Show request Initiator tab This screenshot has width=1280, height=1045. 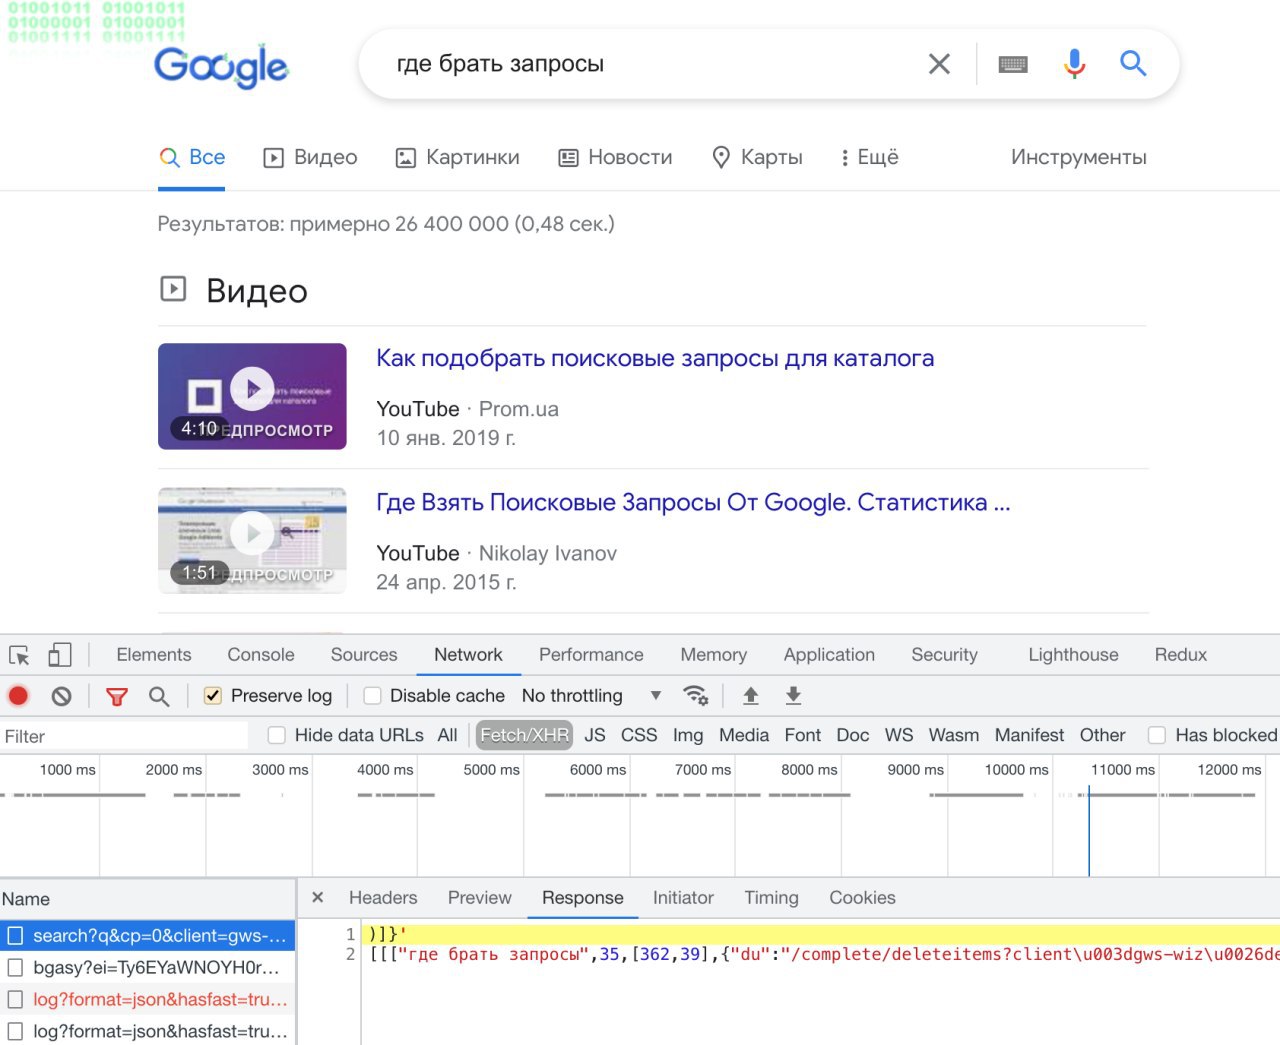(x=683, y=898)
